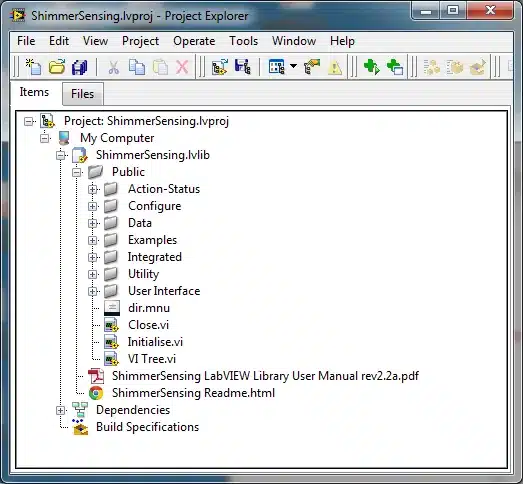Expand the Configure folder
Image resolution: width=523 pixels, height=484 pixels.
92,206
